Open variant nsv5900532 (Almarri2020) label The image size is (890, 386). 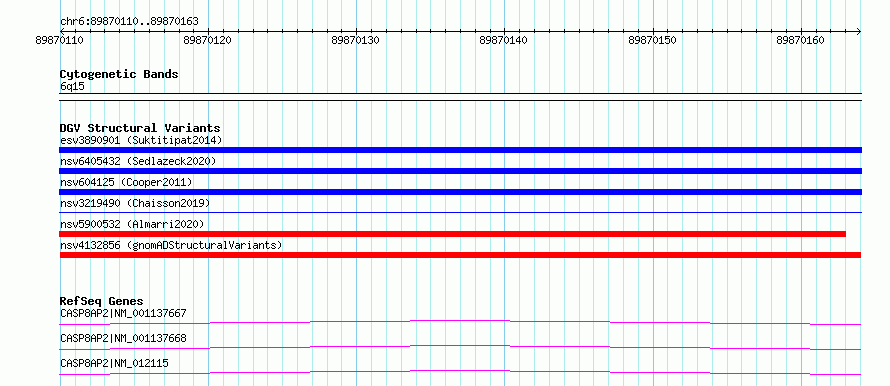(x=132, y=224)
